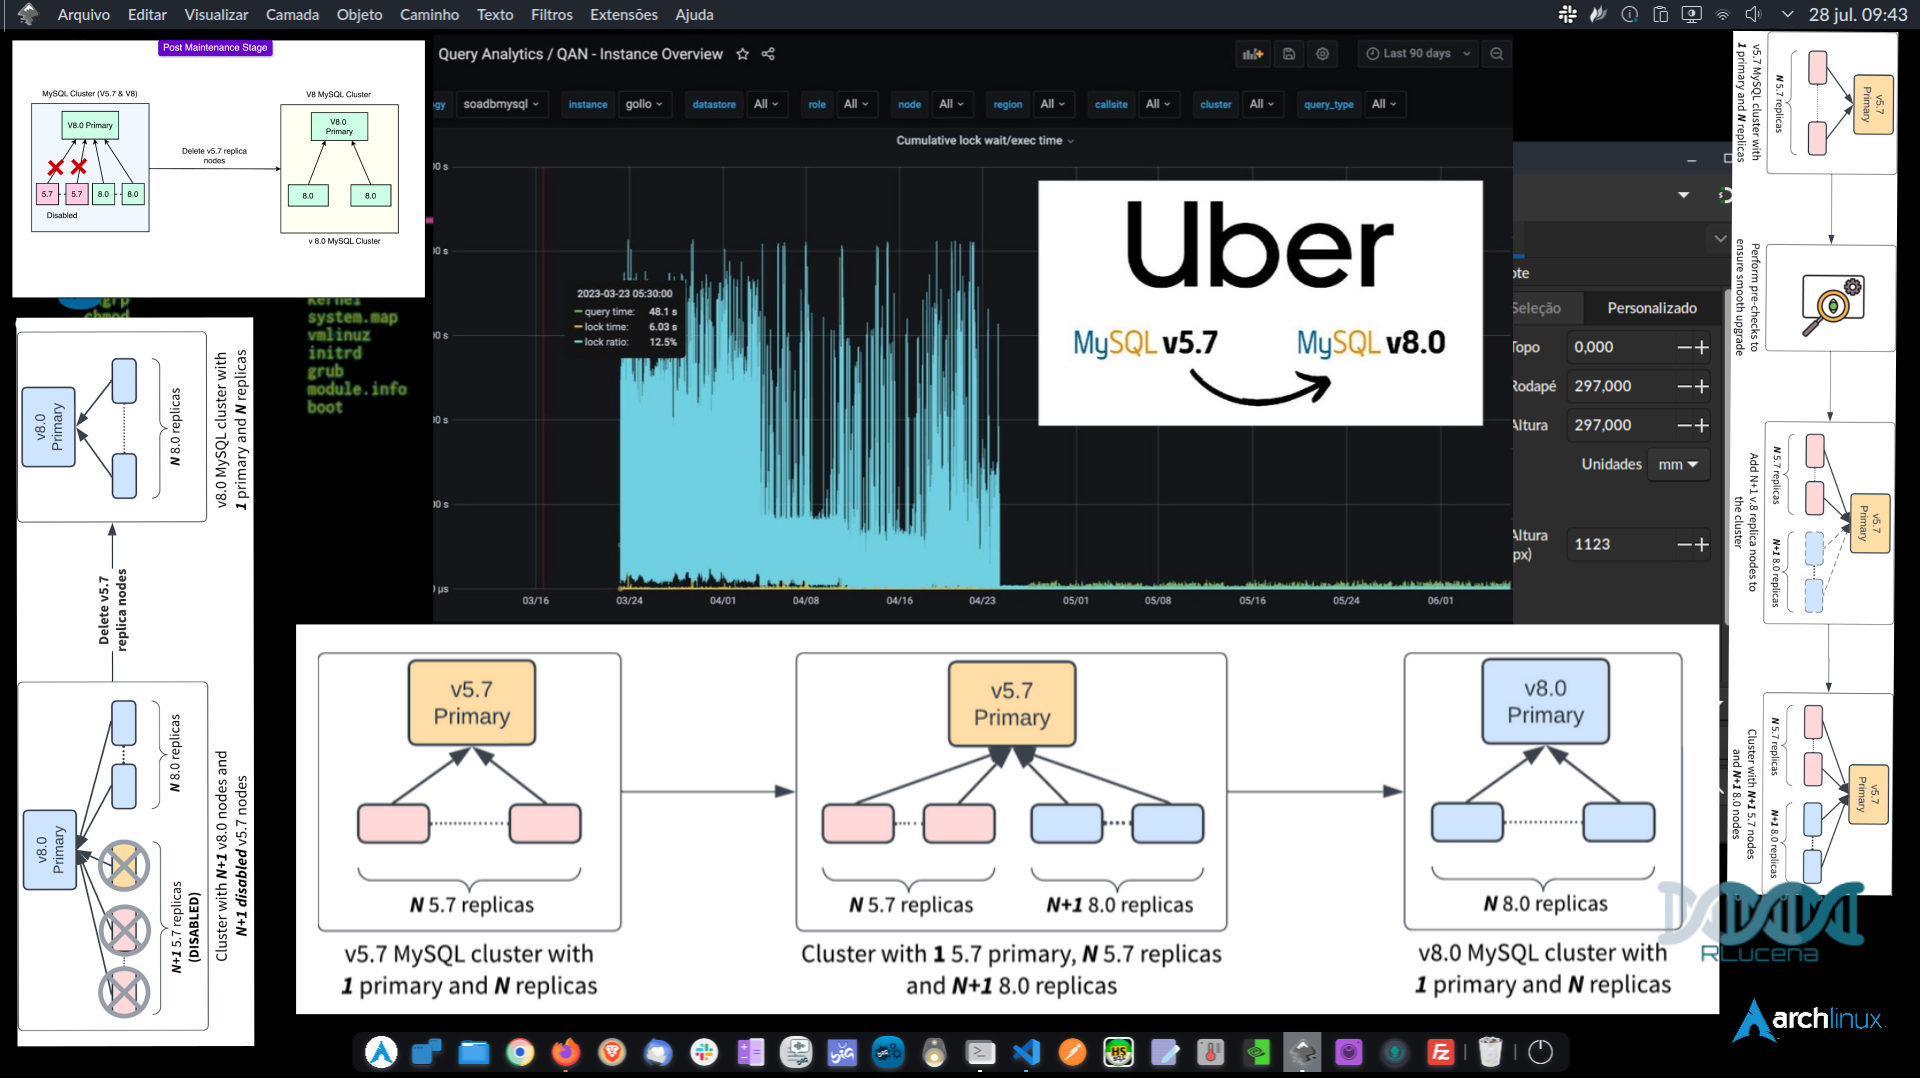Click the star favorite icon in Grafana image
This screenshot has height=1078, width=1920.
(x=742, y=54)
